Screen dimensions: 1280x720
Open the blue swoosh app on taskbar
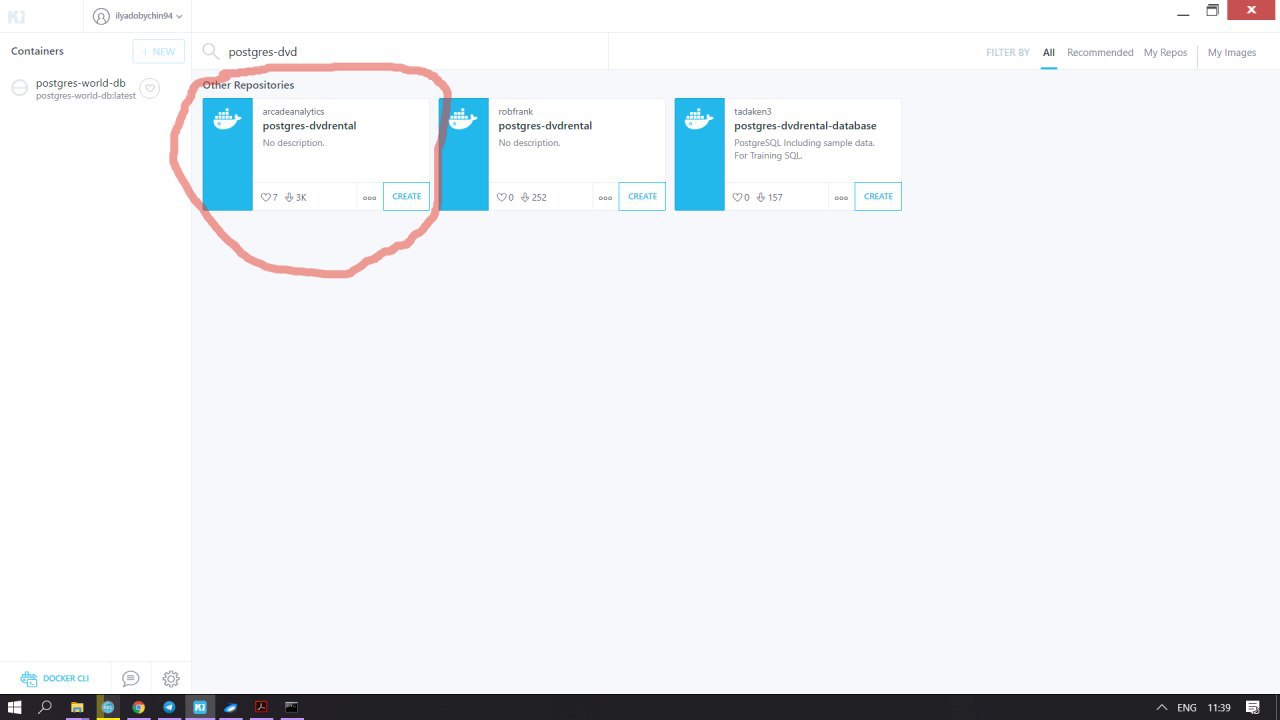230,707
